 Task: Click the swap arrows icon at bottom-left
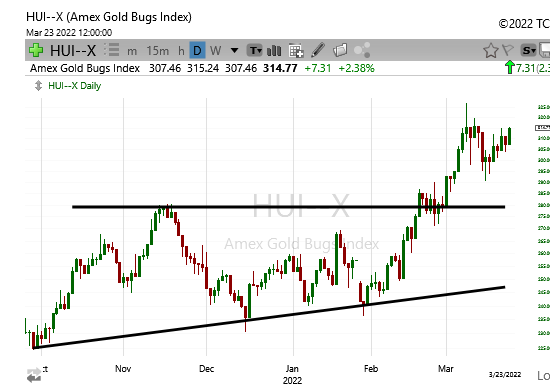pos(34,375)
